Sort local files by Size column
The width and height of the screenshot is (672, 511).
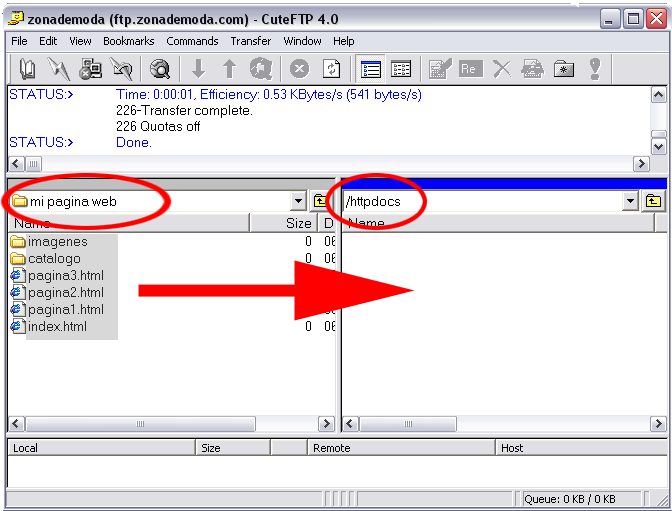point(297,224)
